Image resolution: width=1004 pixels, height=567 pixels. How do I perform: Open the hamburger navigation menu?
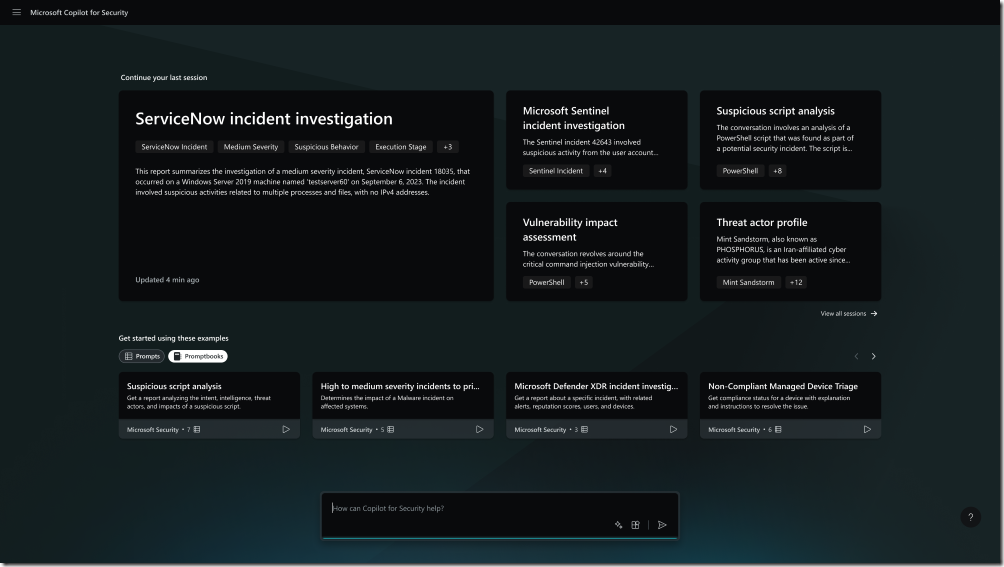point(16,13)
